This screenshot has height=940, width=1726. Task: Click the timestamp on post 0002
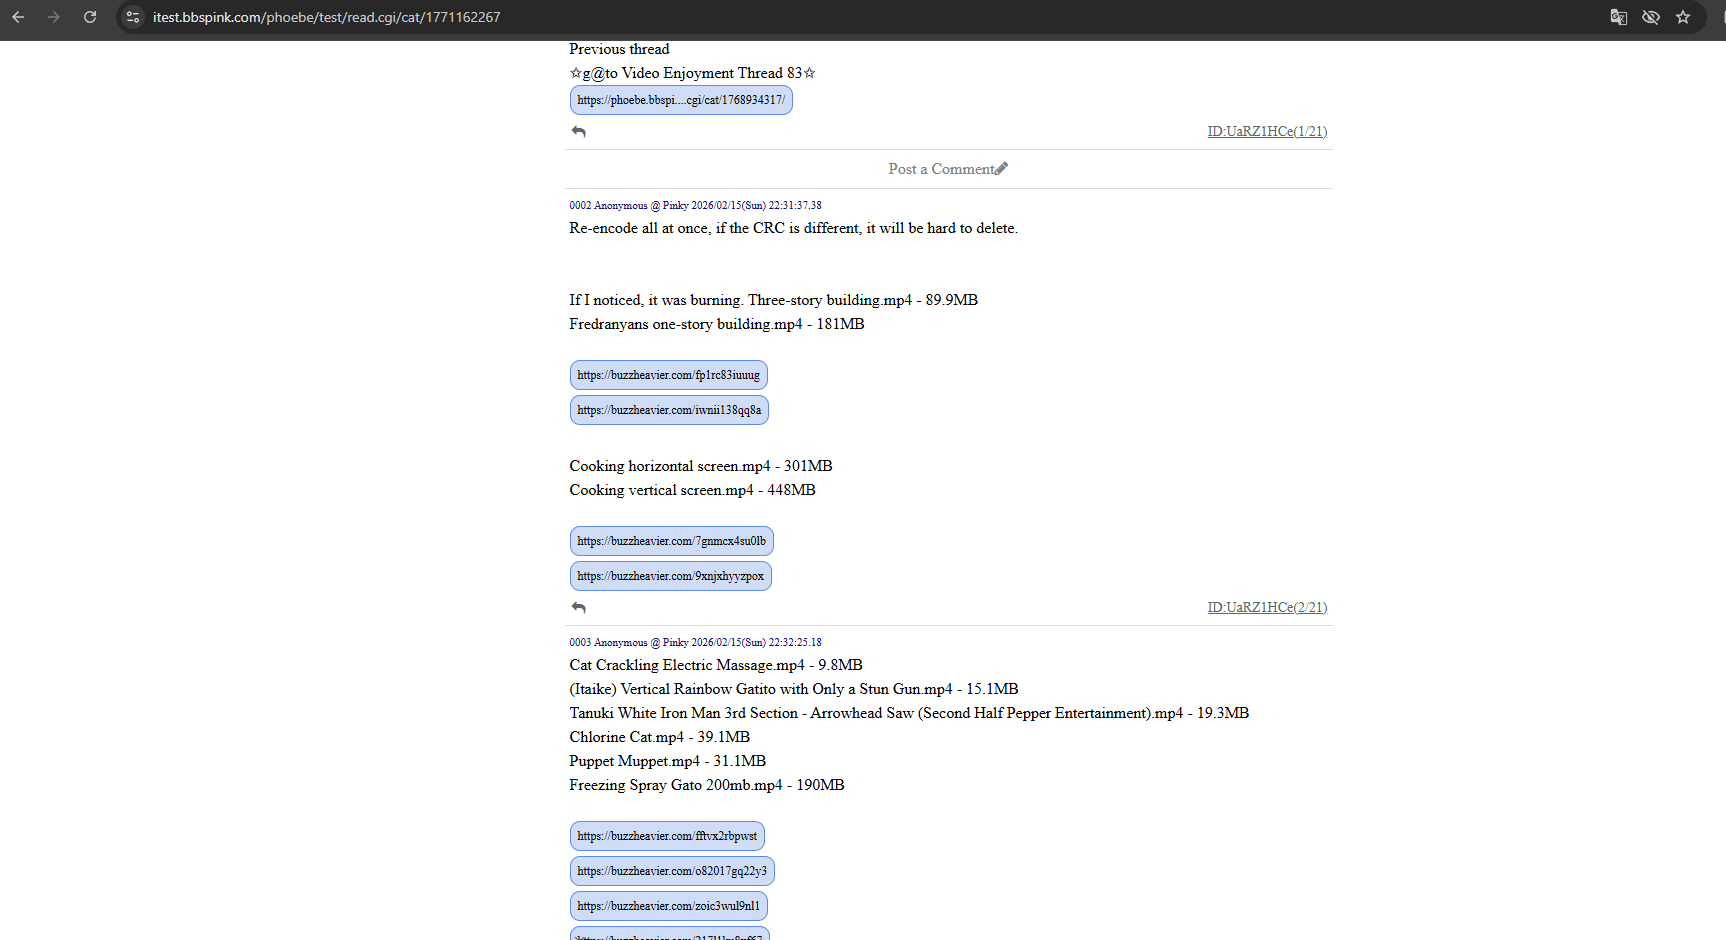[756, 206]
